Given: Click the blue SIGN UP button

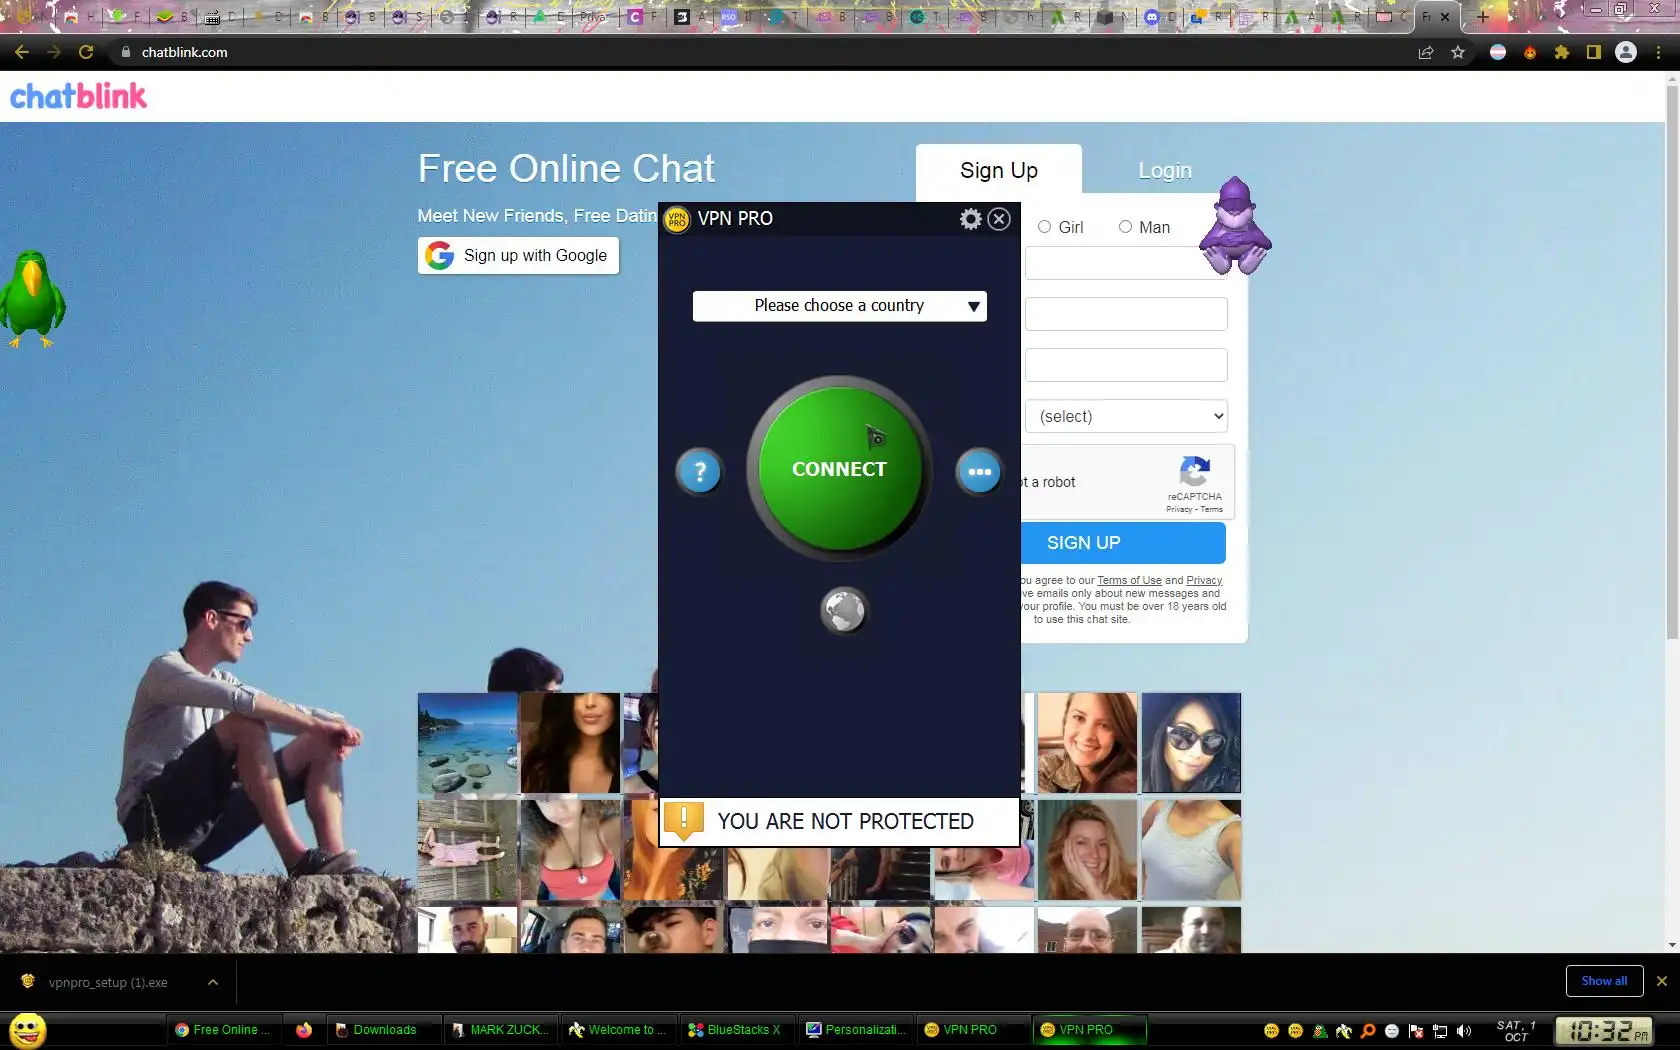Looking at the screenshot, I should [1123, 543].
